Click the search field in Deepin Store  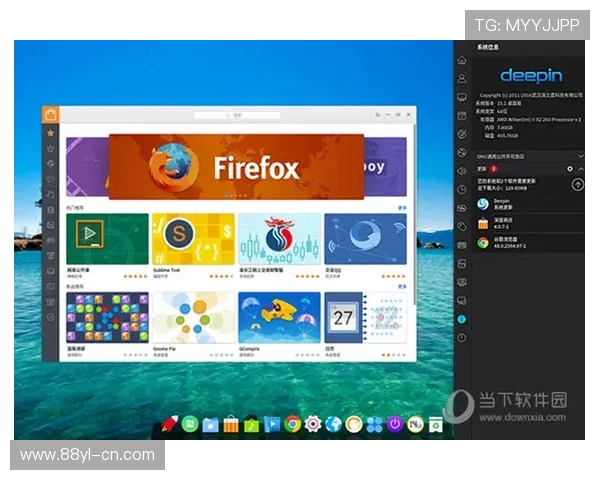click(238, 115)
